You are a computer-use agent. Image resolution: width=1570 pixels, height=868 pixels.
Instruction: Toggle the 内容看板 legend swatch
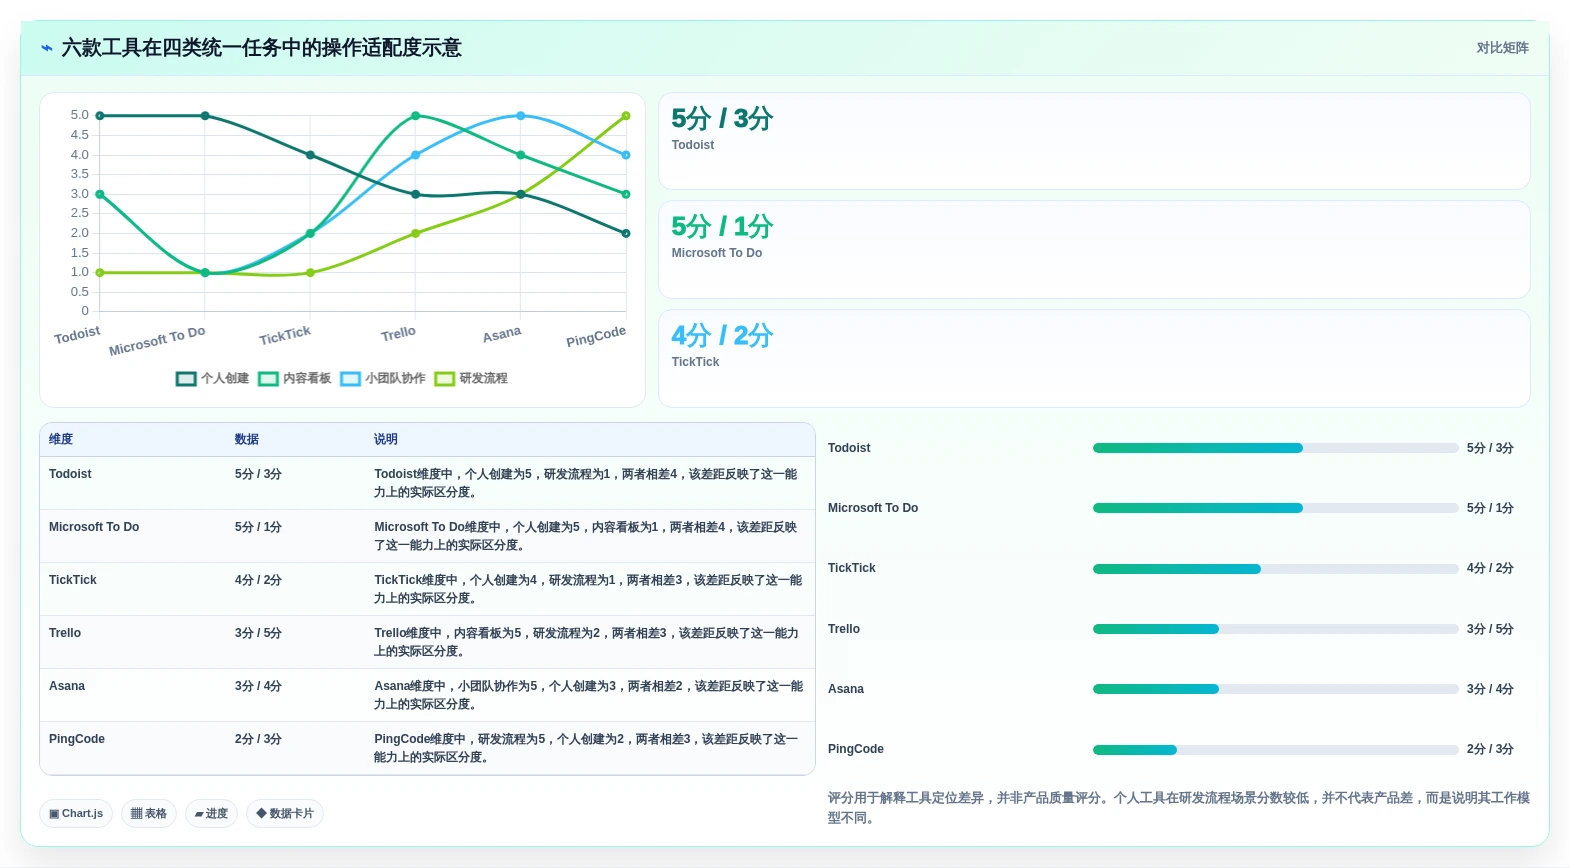(x=268, y=379)
